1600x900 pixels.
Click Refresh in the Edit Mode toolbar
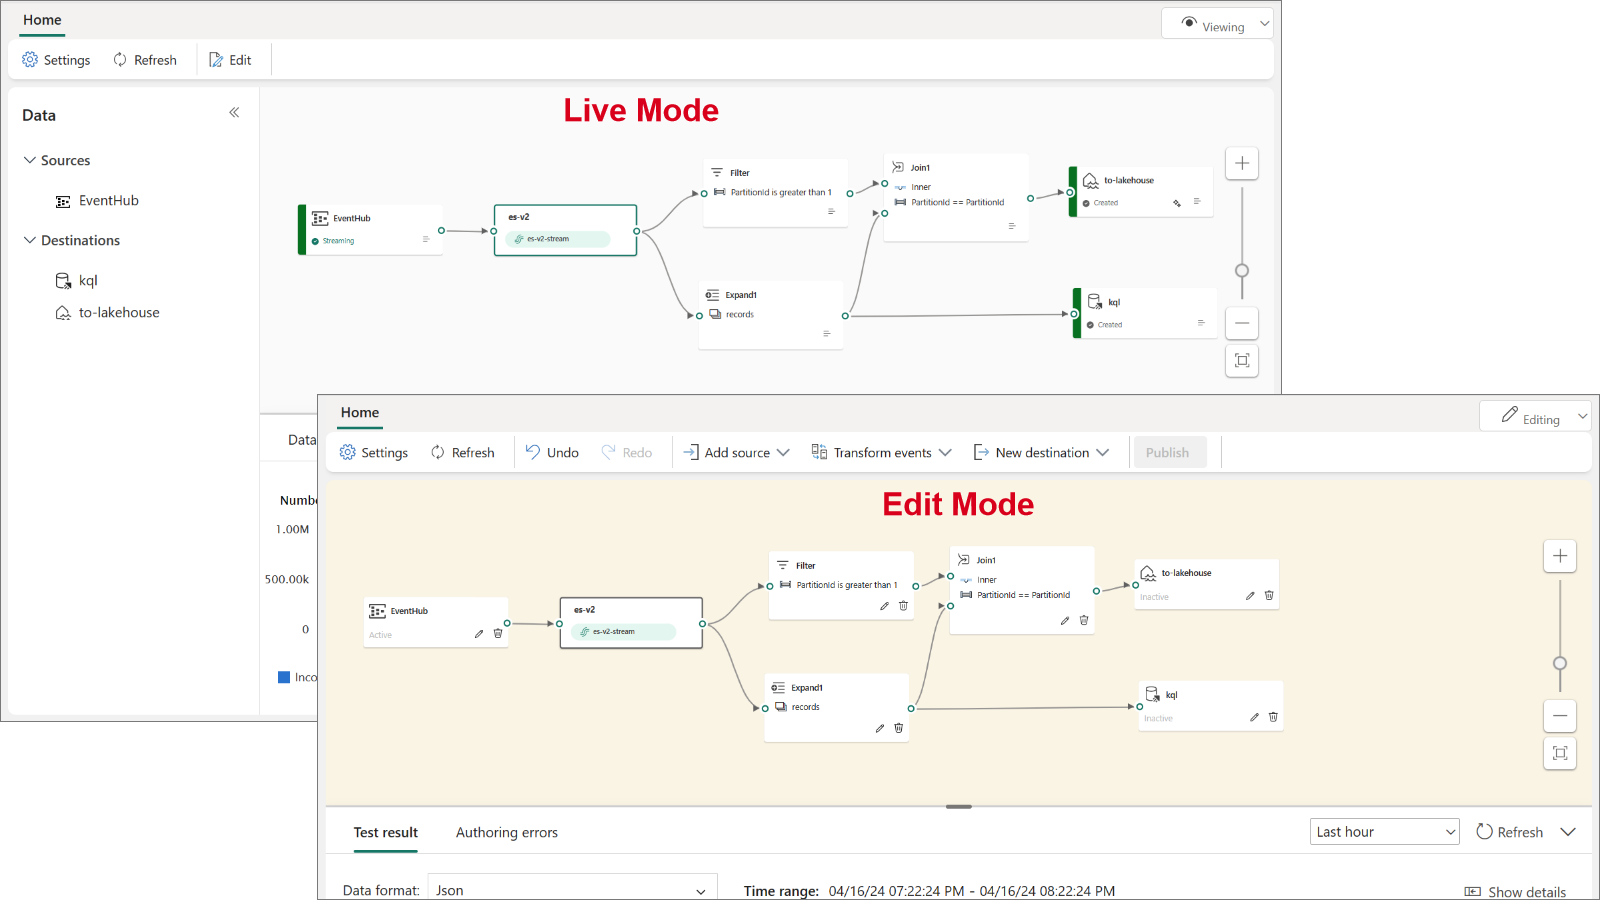tap(463, 453)
